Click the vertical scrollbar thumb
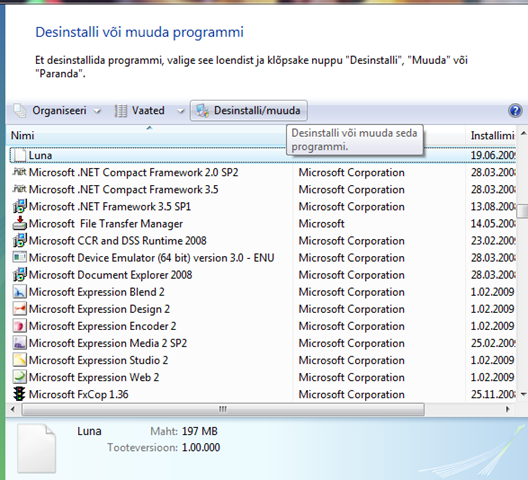This screenshot has width=528, height=480. coord(523,211)
